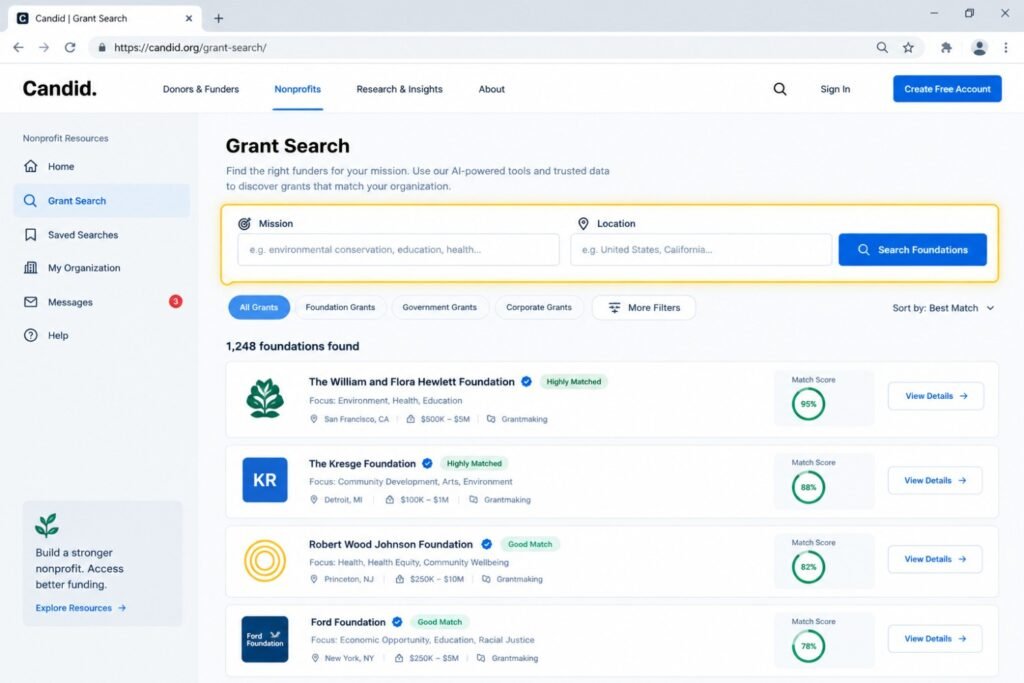Bookmark page with the star icon
This screenshot has width=1024, height=683.
[x=908, y=47]
